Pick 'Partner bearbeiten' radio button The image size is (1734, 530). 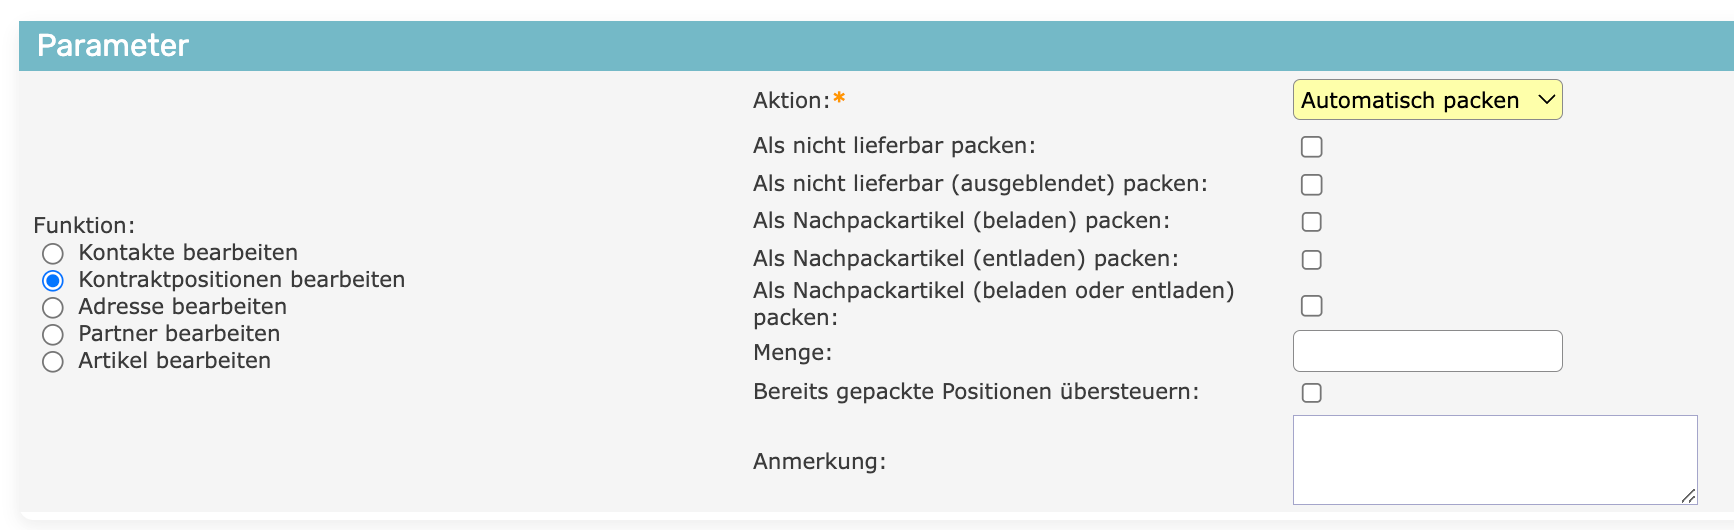point(53,335)
